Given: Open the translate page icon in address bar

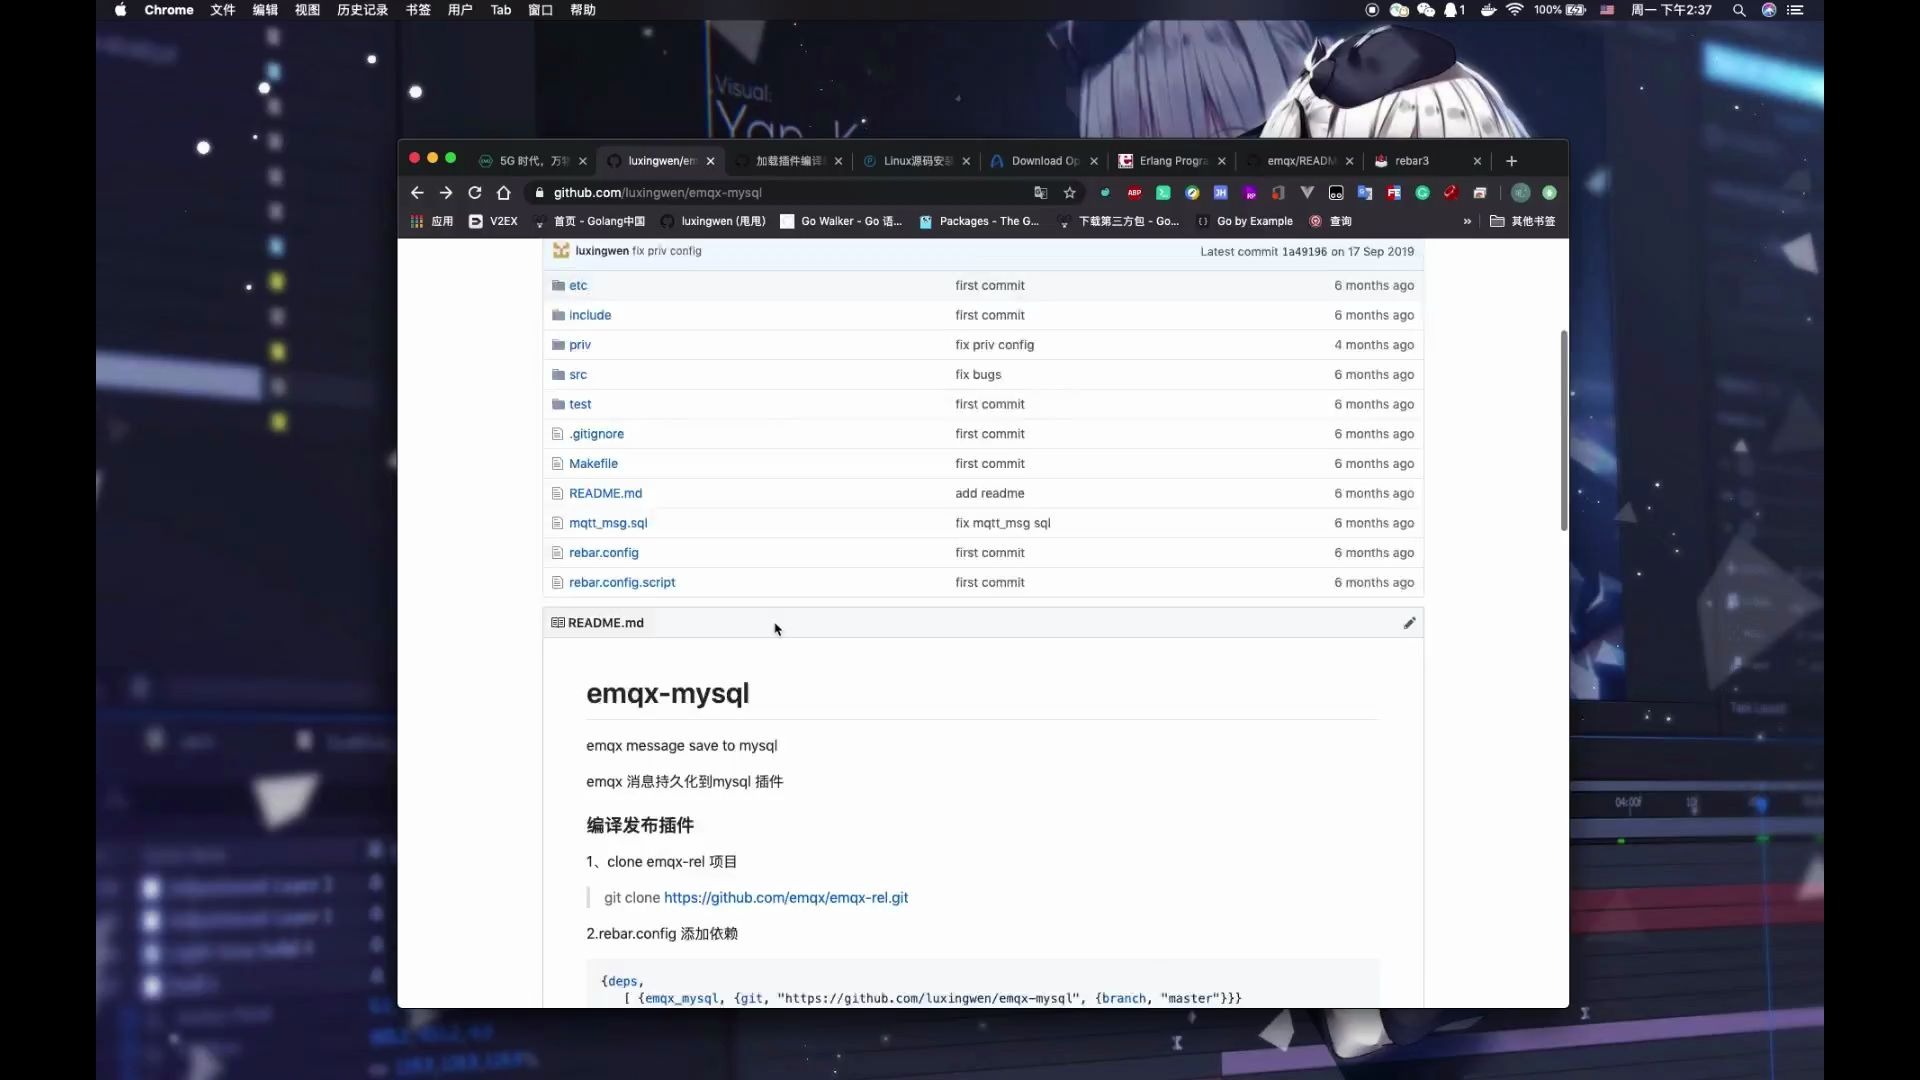Looking at the screenshot, I should [1040, 192].
